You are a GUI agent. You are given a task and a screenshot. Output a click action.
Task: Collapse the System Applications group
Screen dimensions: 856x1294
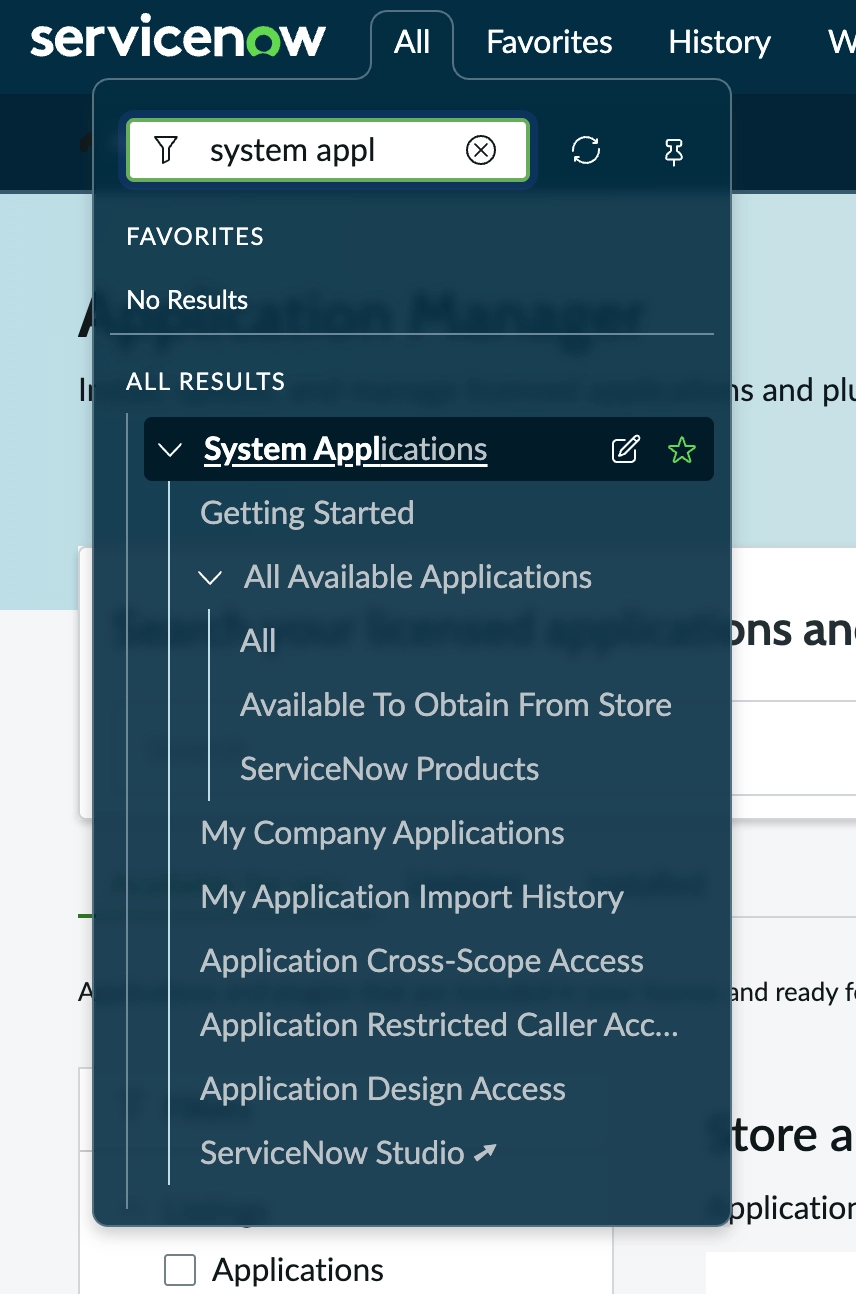(x=170, y=450)
